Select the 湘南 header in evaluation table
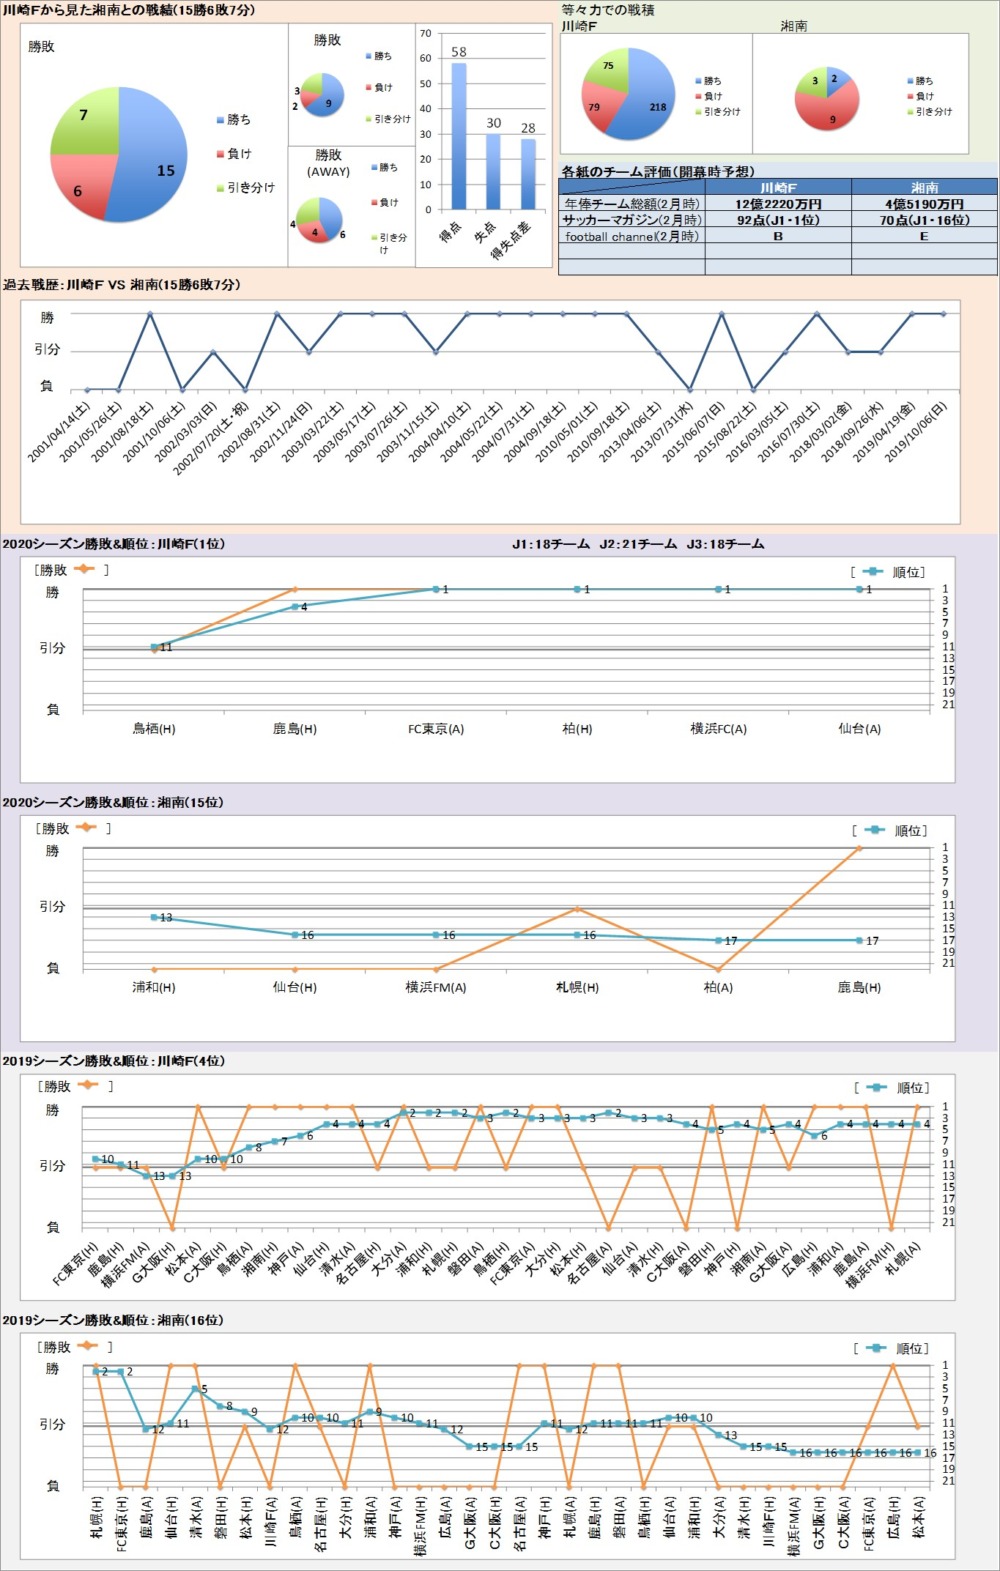The height and width of the screenshot is (1571, 1000). pyautogui.click(x=924, y=187)
